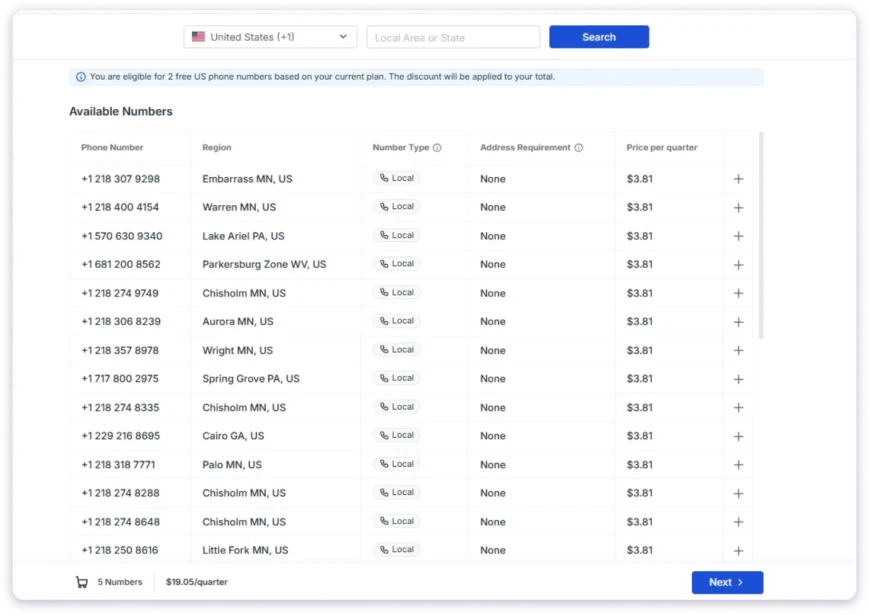Click the Price per quarter column header
Screen dimensions: 869x615
point(662,148)
